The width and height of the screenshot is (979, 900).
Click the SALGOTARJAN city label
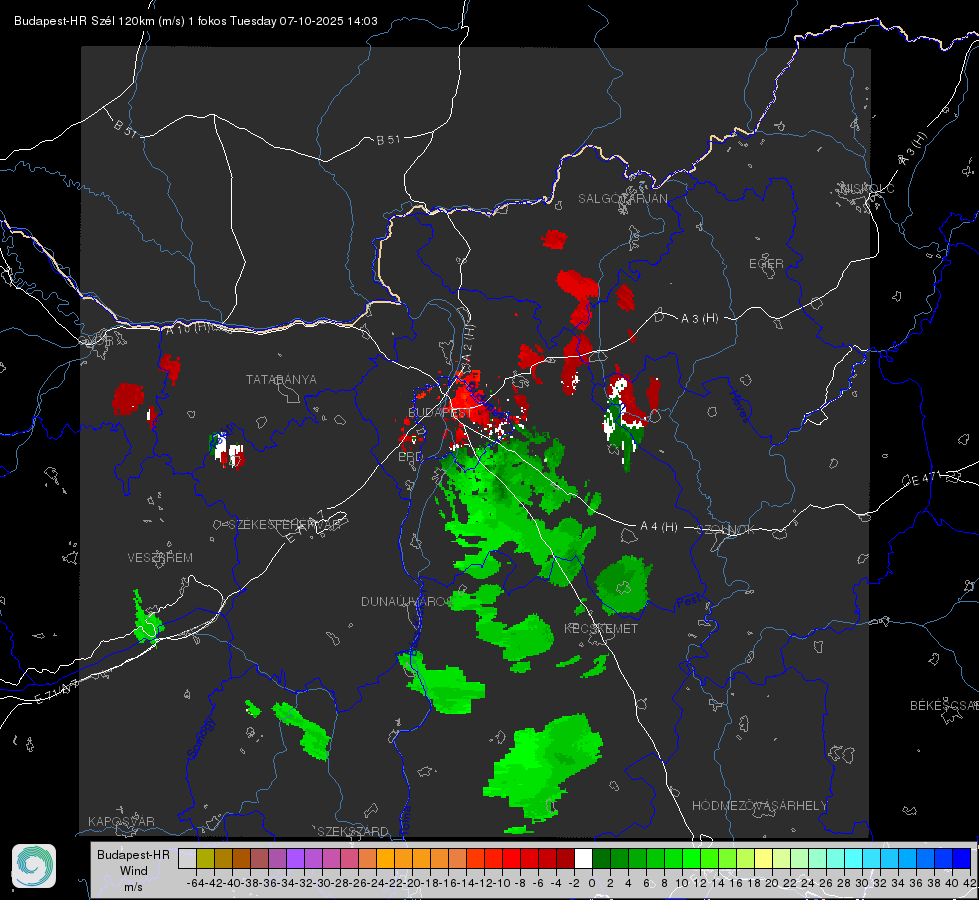point(622,199)
